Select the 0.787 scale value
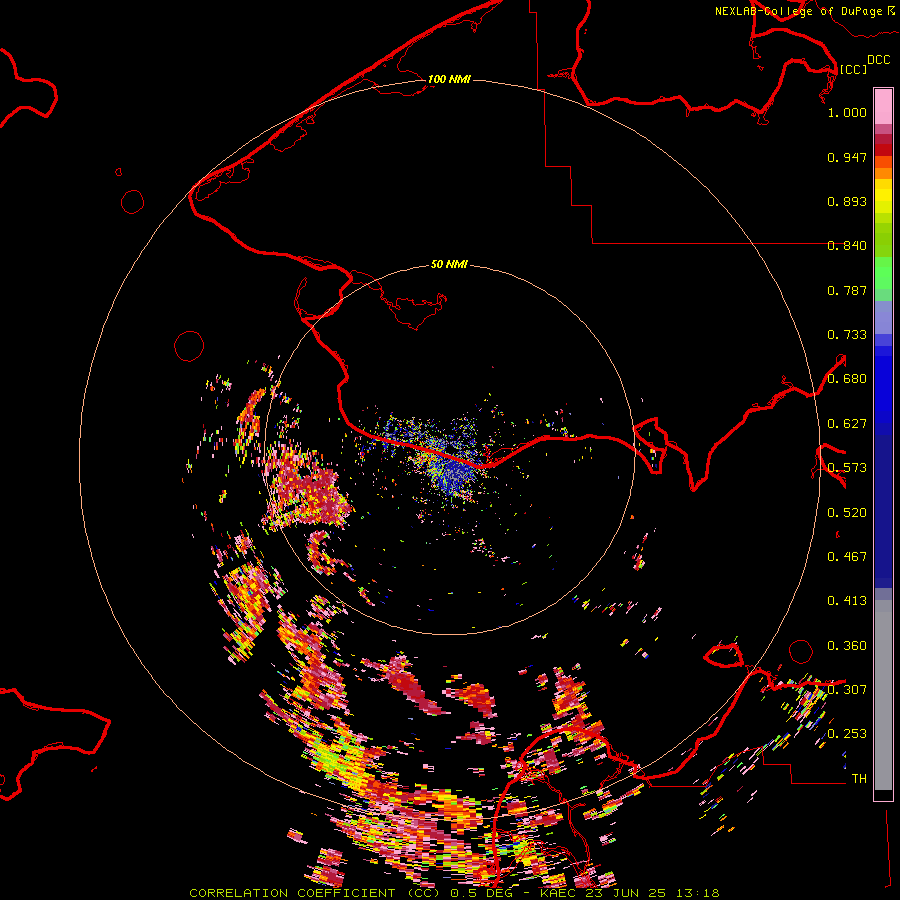This screenshot has width=900, height=900. tap(847, 290)
